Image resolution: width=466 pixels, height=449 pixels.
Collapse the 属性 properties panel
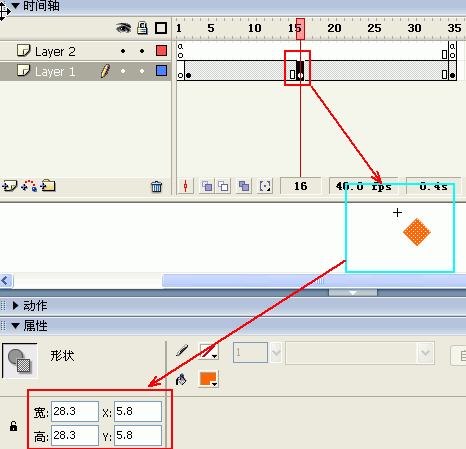(15, 326)
